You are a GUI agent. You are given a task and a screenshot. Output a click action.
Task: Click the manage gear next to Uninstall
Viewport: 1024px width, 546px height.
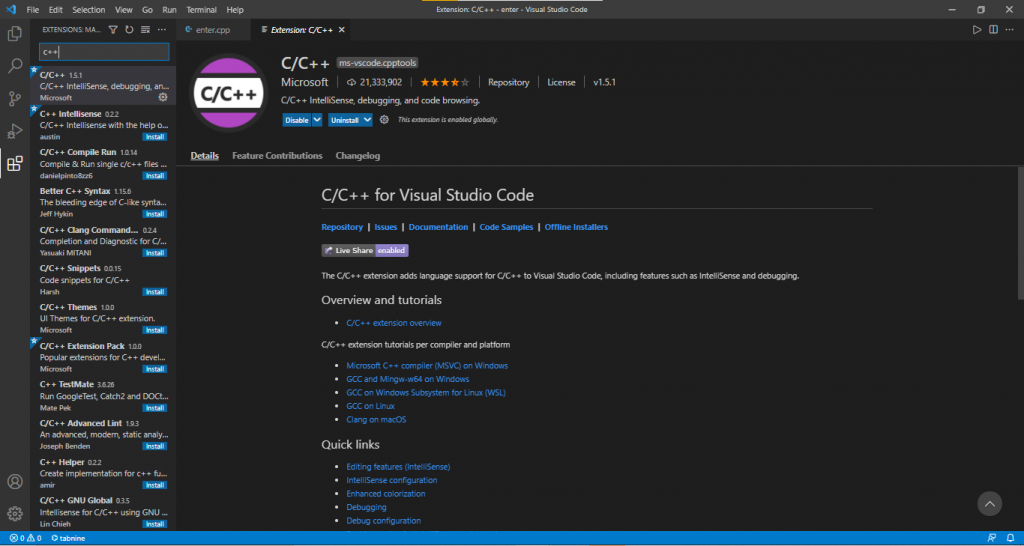[384, 120]
